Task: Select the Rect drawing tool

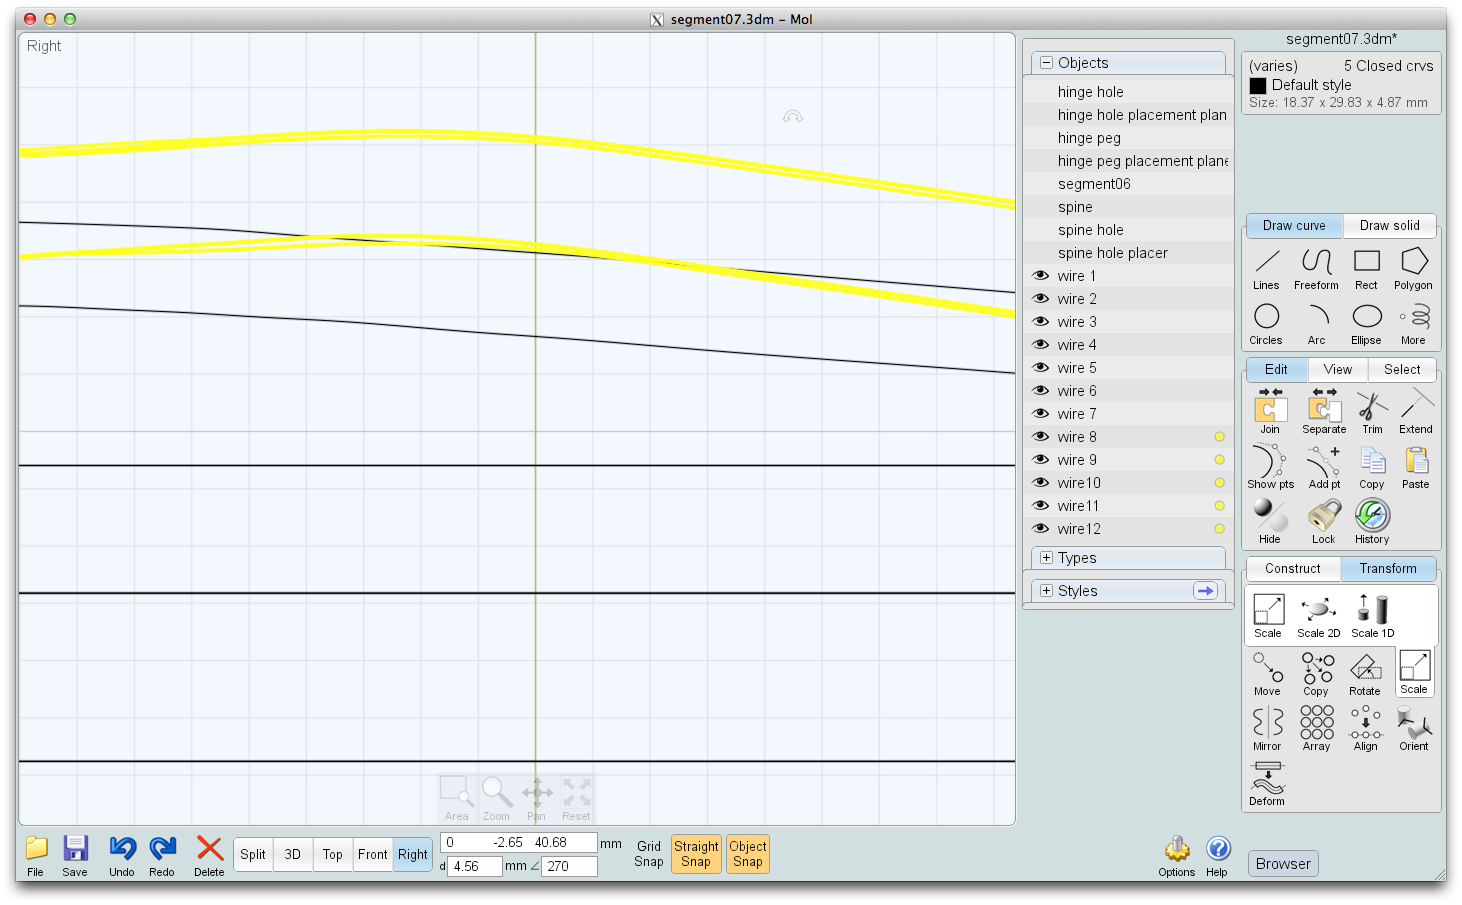Action: pyautogui.click(x=1366, y=269)
